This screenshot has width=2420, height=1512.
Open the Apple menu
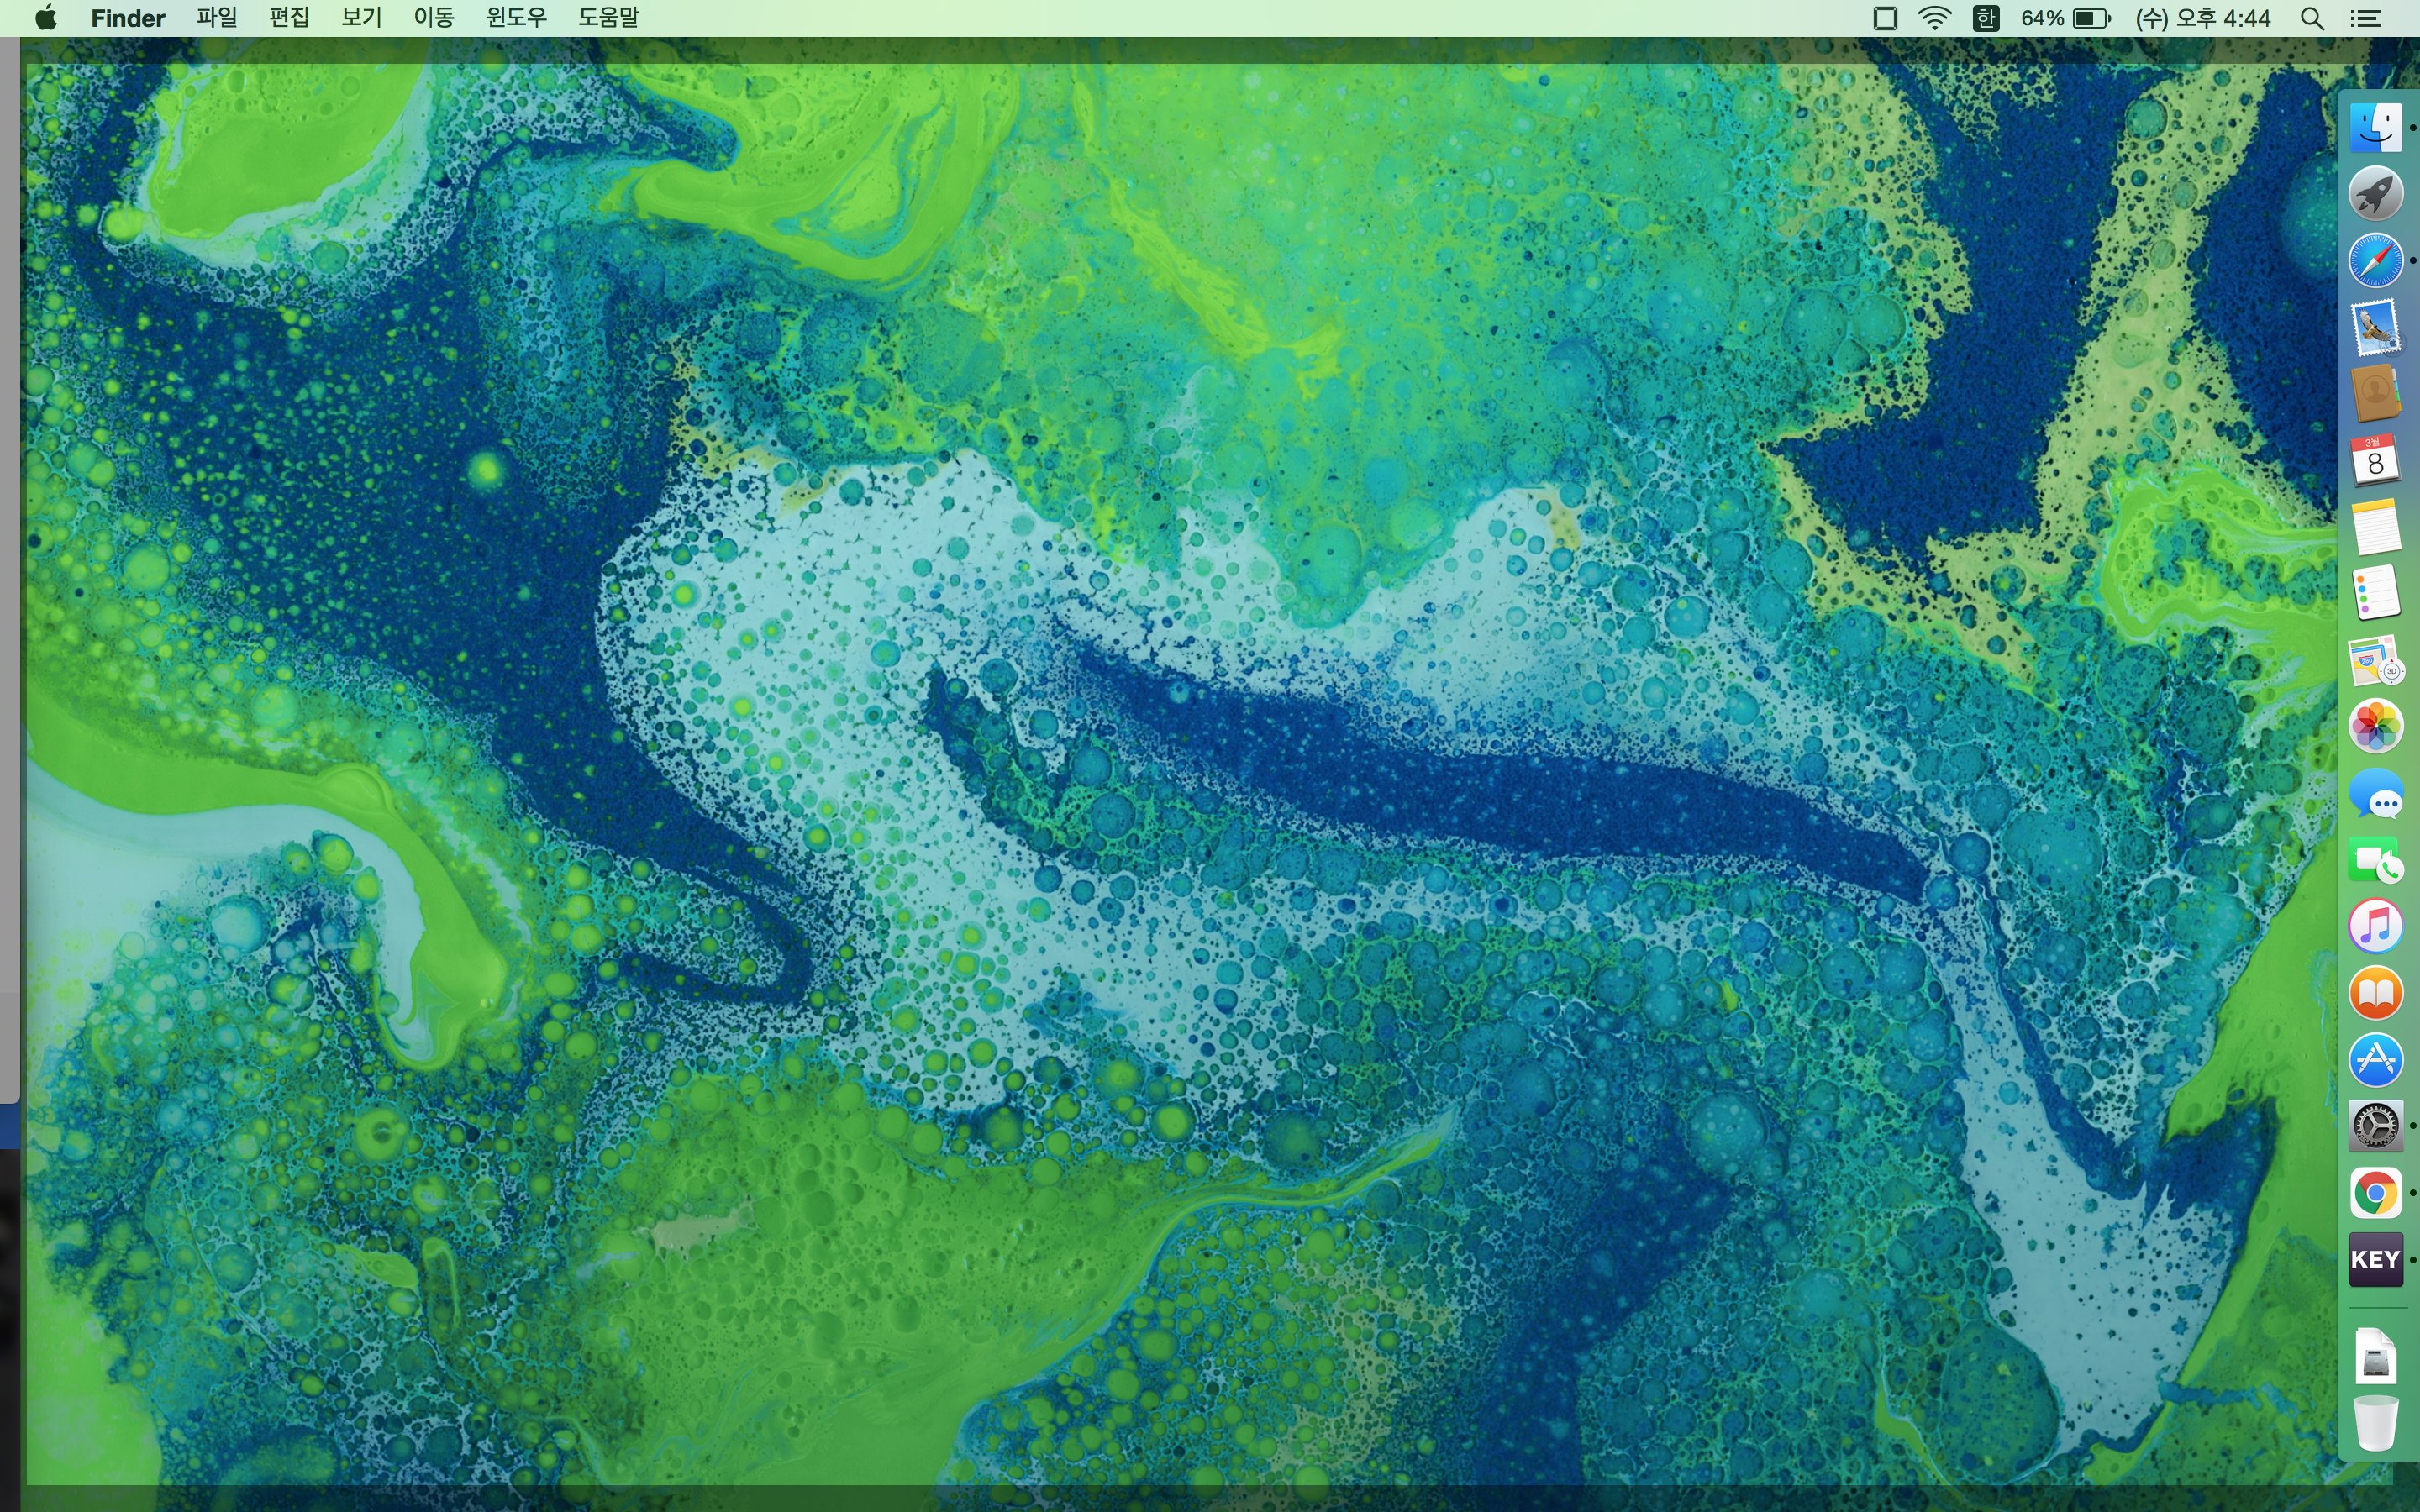click(x=45, y=18)
